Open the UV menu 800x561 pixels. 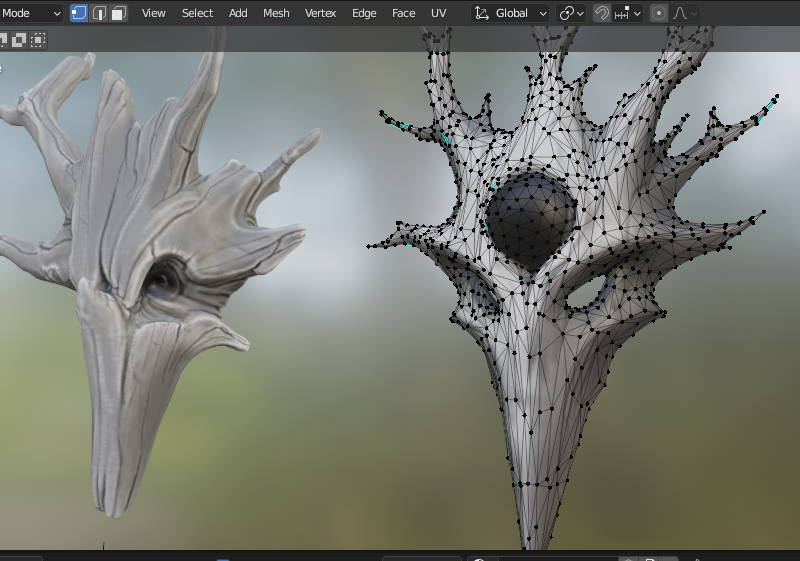438,13
